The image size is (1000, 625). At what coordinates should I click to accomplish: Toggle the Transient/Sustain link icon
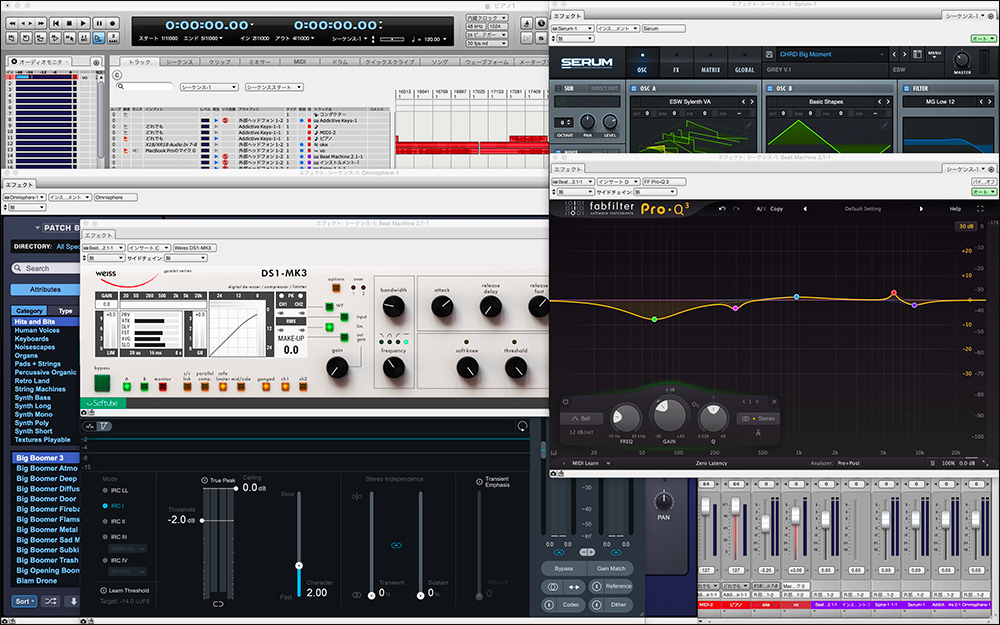pos(396,545)
